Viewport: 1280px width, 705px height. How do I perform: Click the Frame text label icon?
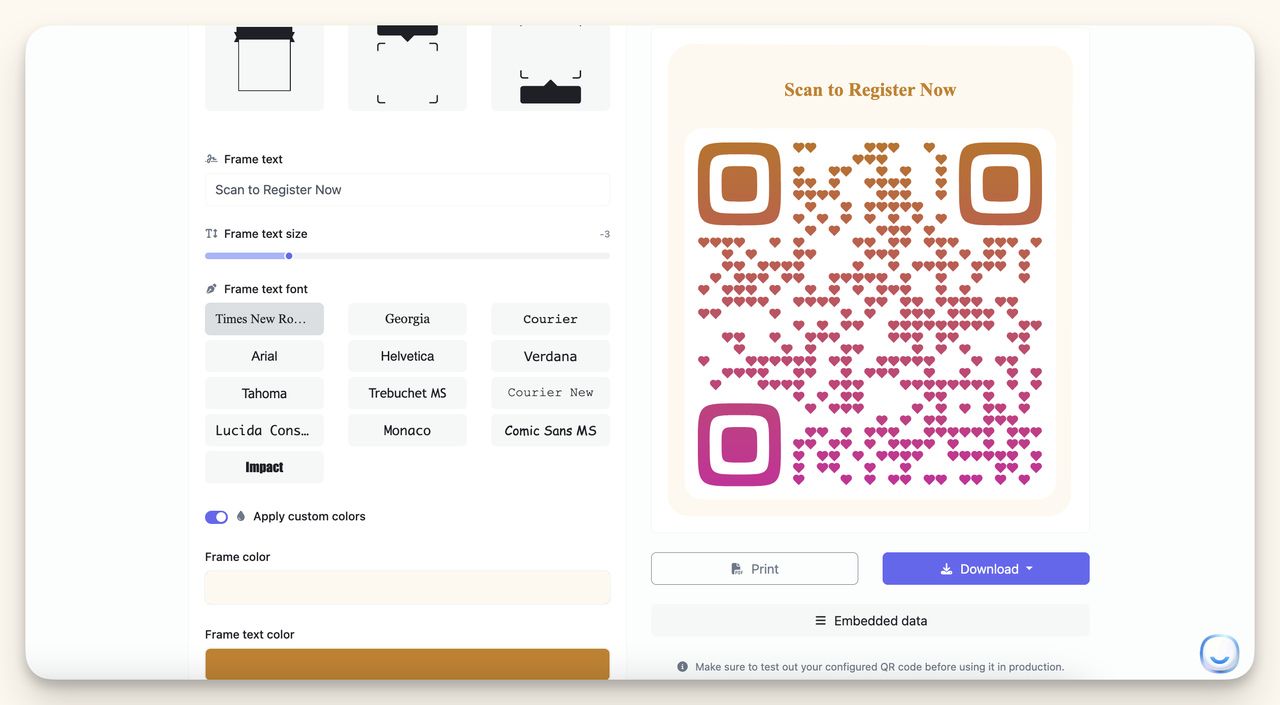tap(211, 159)
